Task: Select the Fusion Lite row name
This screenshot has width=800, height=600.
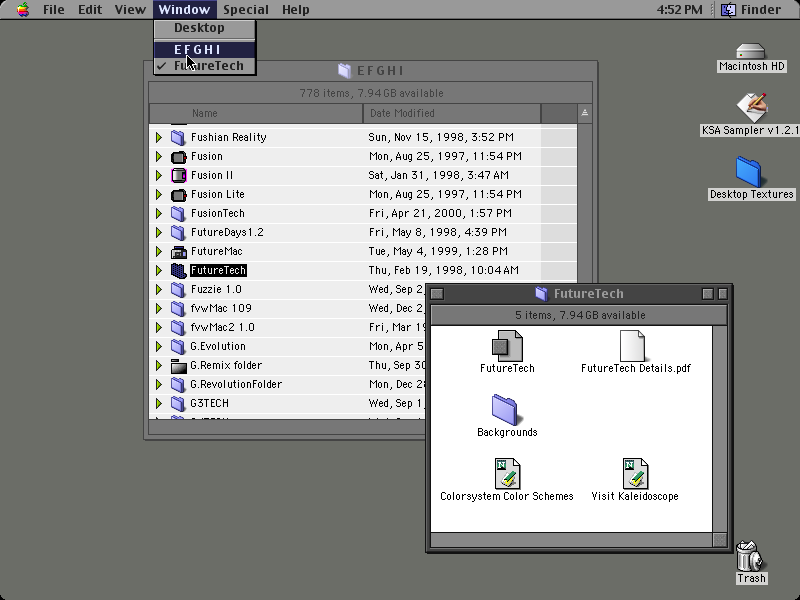Action: point(217,194)
